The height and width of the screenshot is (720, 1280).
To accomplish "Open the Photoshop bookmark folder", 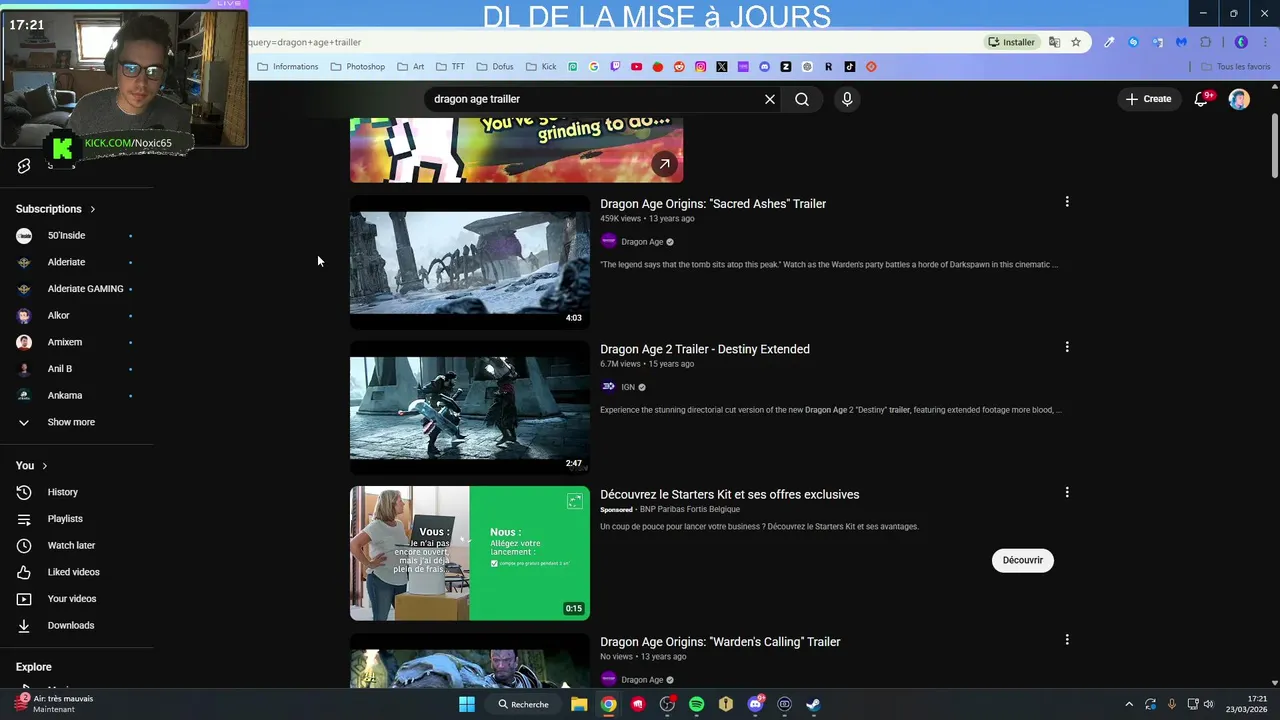I will 357,67.
